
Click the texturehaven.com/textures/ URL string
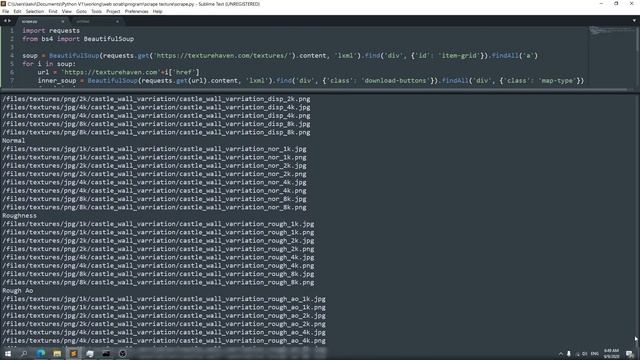point(222,56)
